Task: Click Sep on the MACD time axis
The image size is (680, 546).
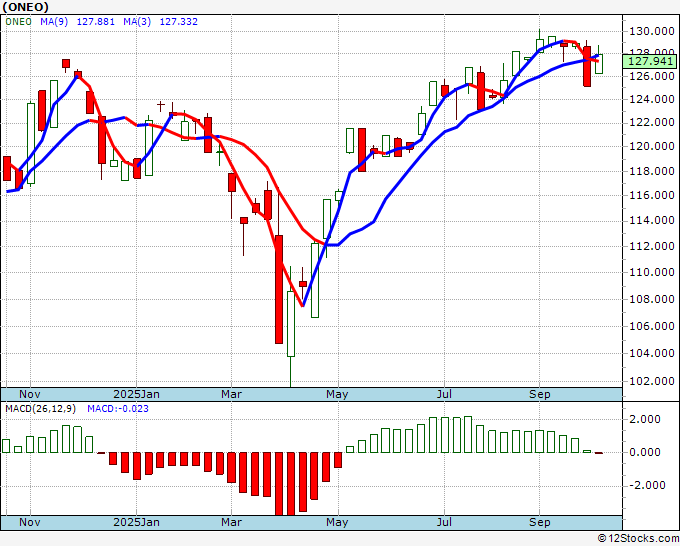Action: click(539, 522)
